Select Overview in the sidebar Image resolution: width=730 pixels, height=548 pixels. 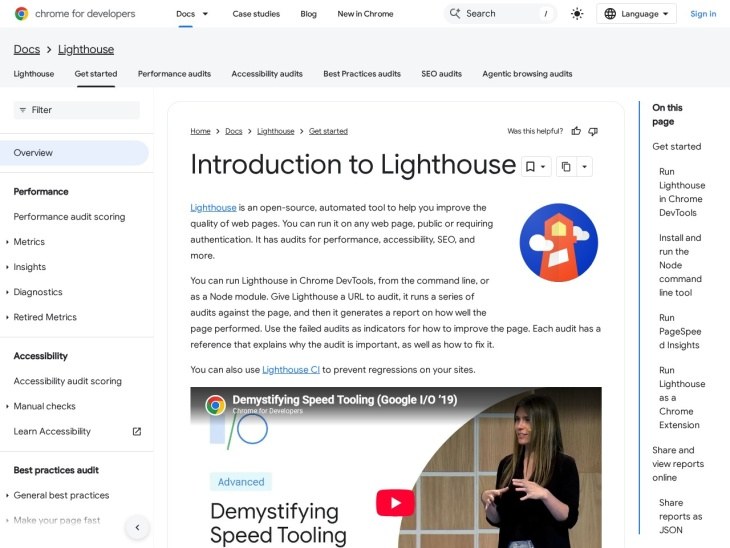pyautogui.click(x=74, y=153)
